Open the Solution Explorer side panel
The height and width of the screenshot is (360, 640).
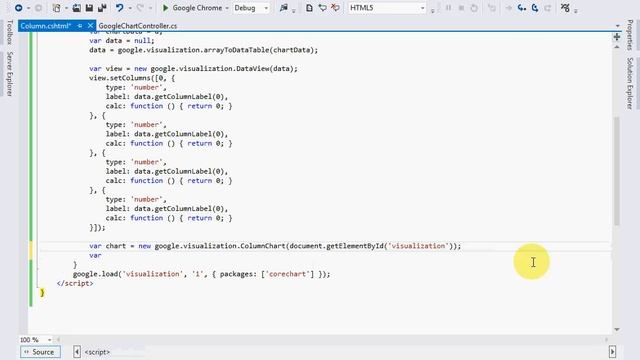(630, 83)
